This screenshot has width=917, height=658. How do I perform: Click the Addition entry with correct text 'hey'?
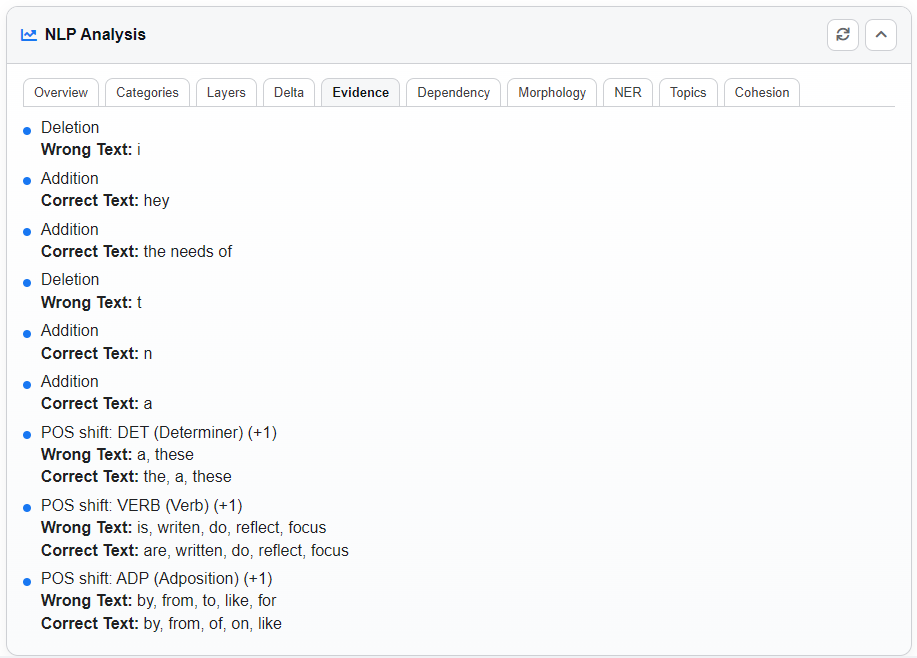pyautogui.click(x=70, y=179)
